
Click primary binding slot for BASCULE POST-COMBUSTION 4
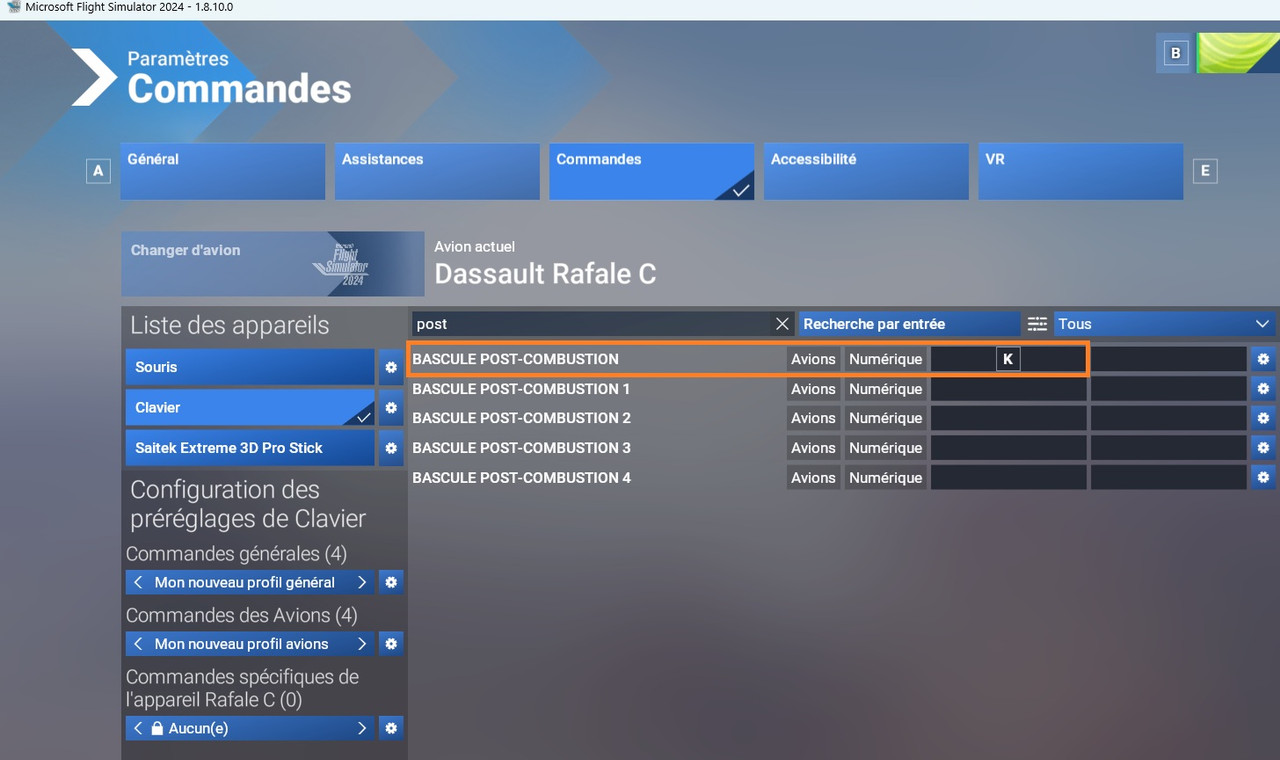1008,477
